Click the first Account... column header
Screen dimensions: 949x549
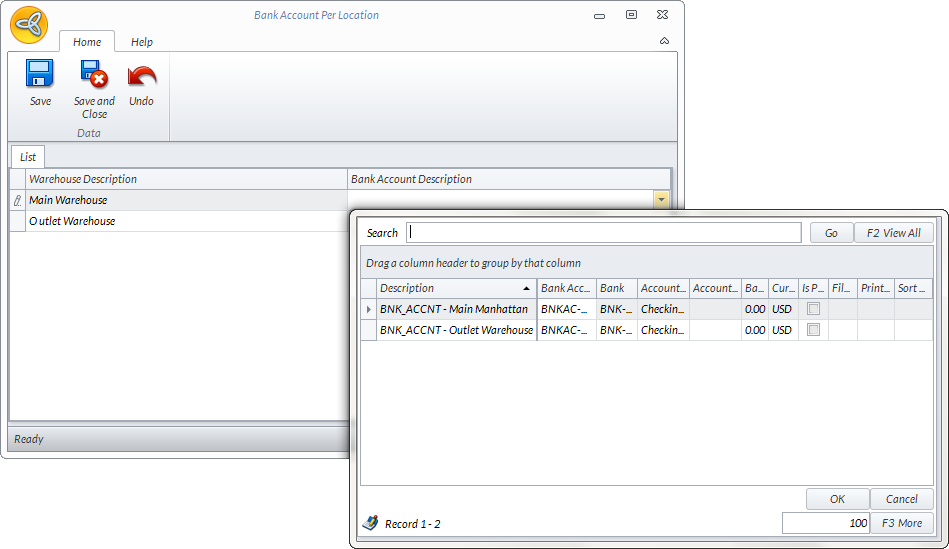[663, 288]
